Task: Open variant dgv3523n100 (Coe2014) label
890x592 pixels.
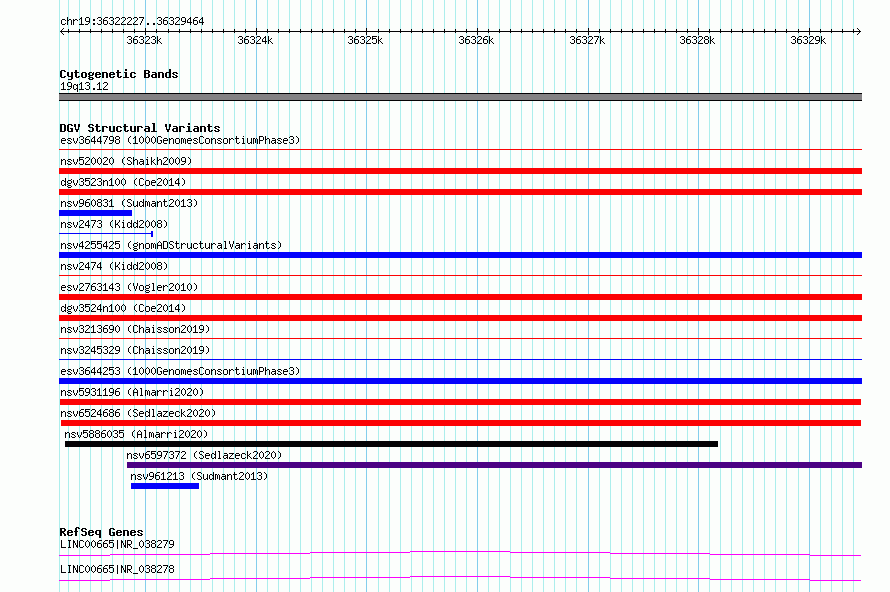Action: coord(123,182)
